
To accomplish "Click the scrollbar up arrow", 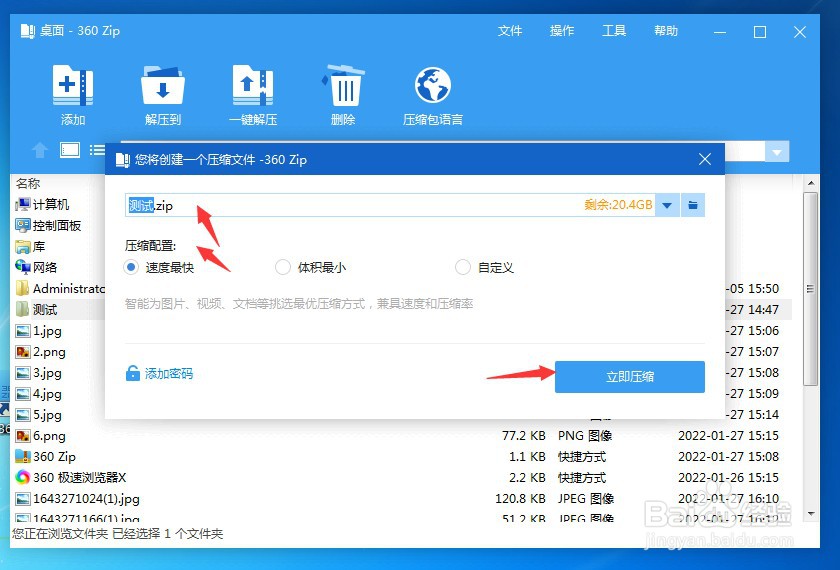I will pyautogui.click(x=811, y=183).
